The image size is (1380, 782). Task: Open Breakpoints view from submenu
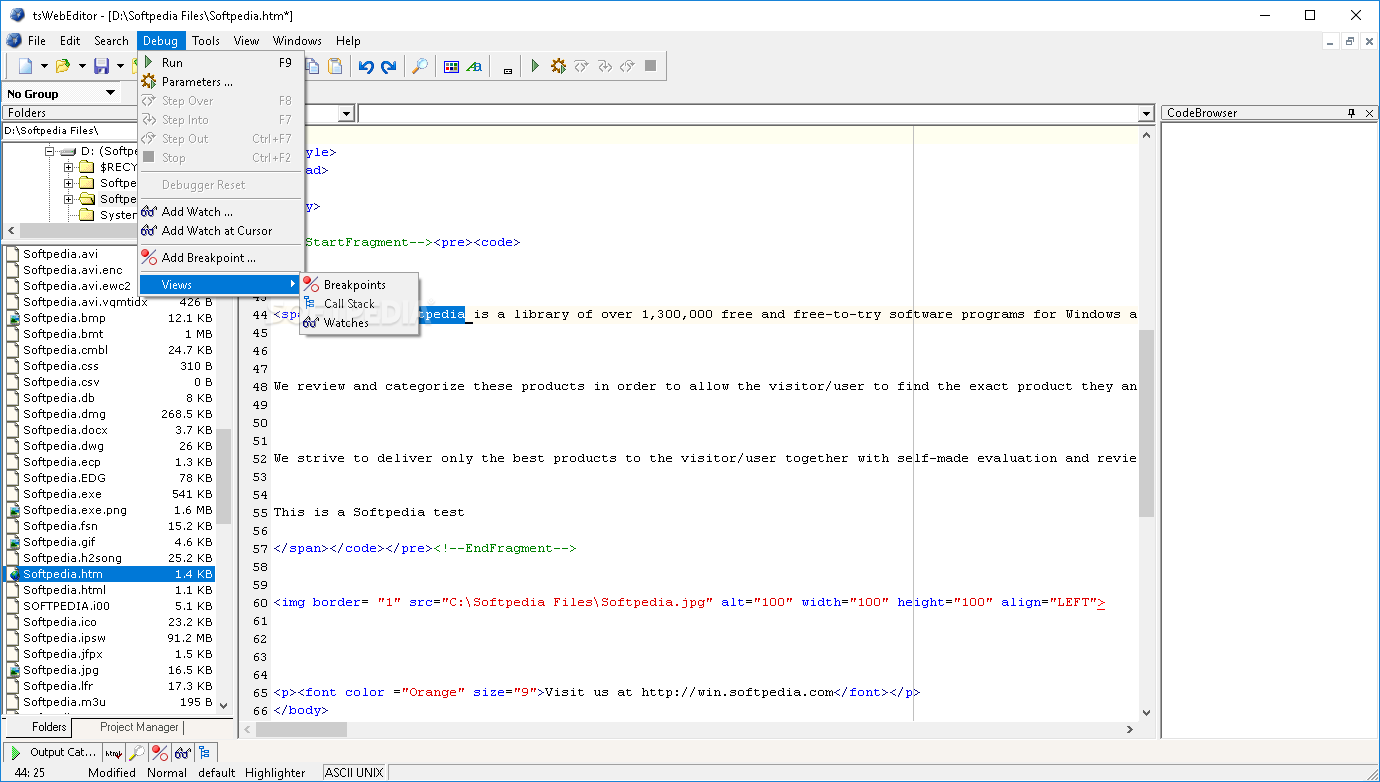tap(359, 285)
